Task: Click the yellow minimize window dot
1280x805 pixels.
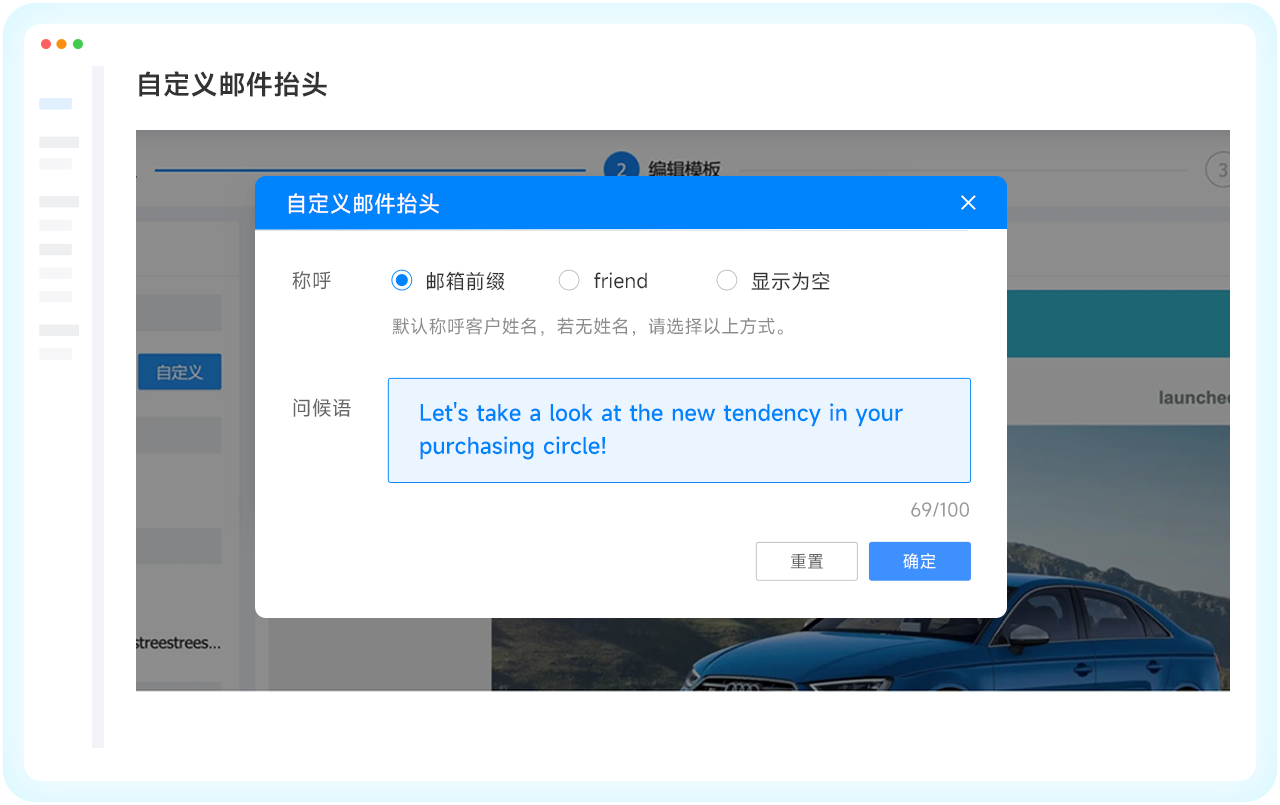Action: 62,44
